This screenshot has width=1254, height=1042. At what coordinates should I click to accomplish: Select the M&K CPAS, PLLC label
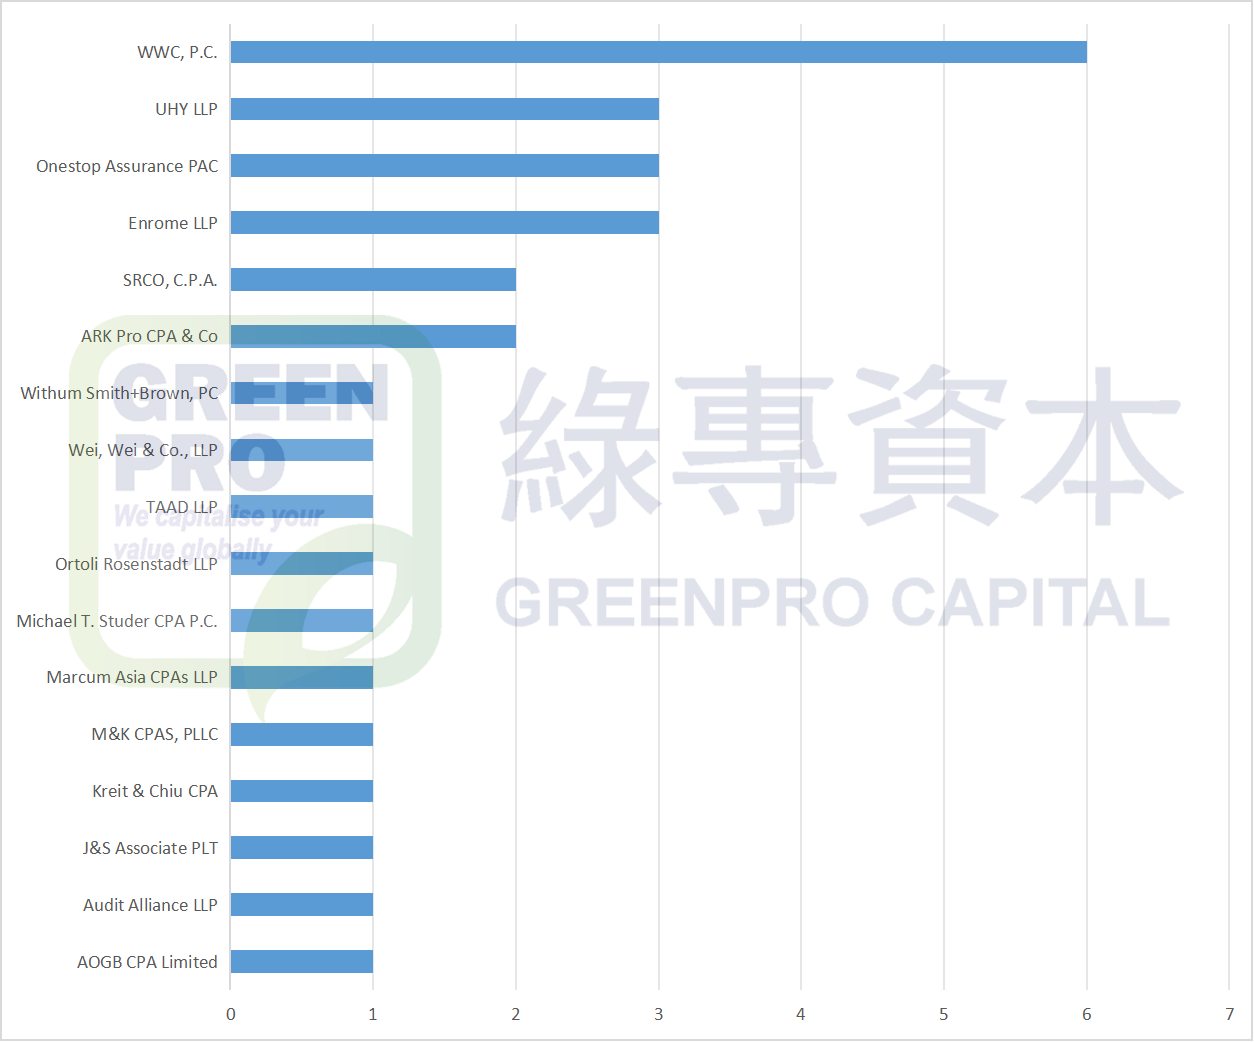tap(155, 733)
